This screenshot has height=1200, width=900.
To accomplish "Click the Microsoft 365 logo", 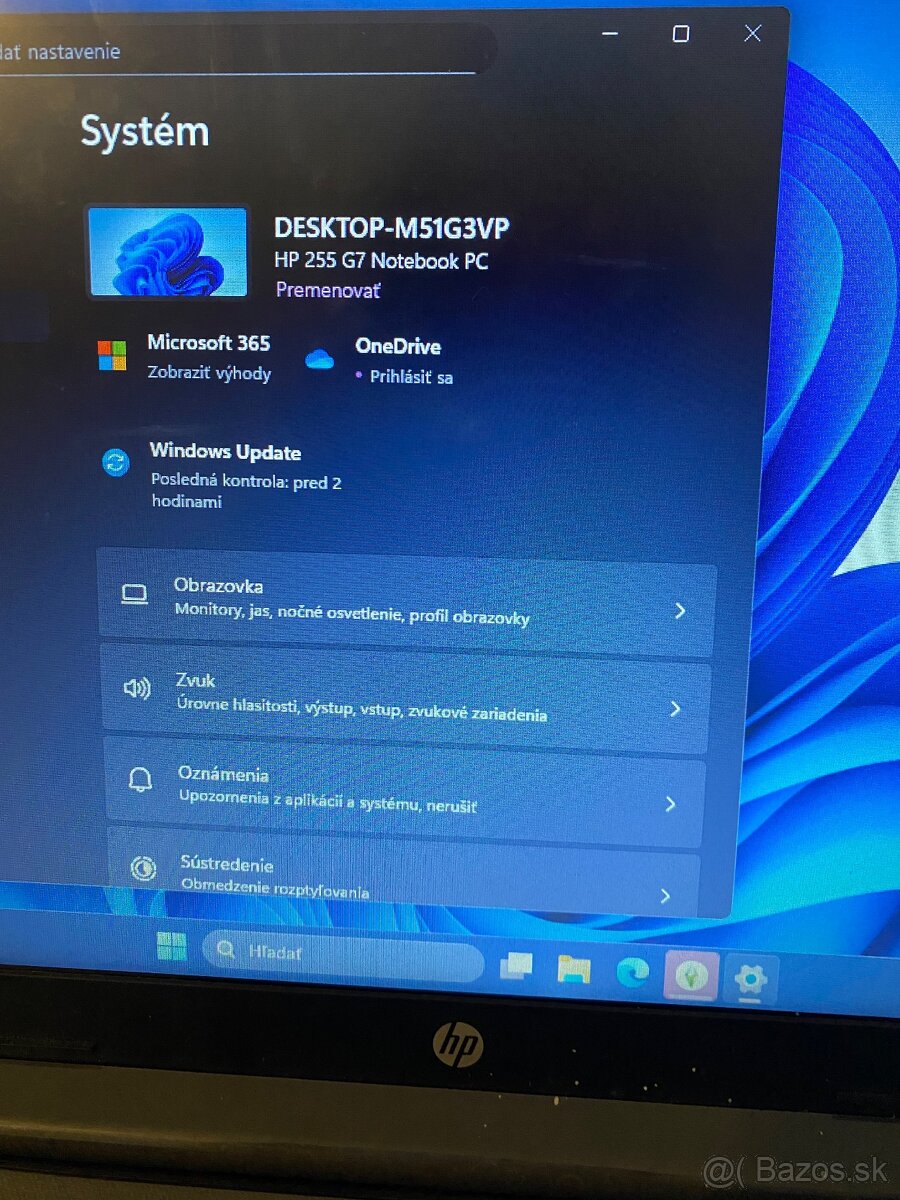I will (112, 355).
